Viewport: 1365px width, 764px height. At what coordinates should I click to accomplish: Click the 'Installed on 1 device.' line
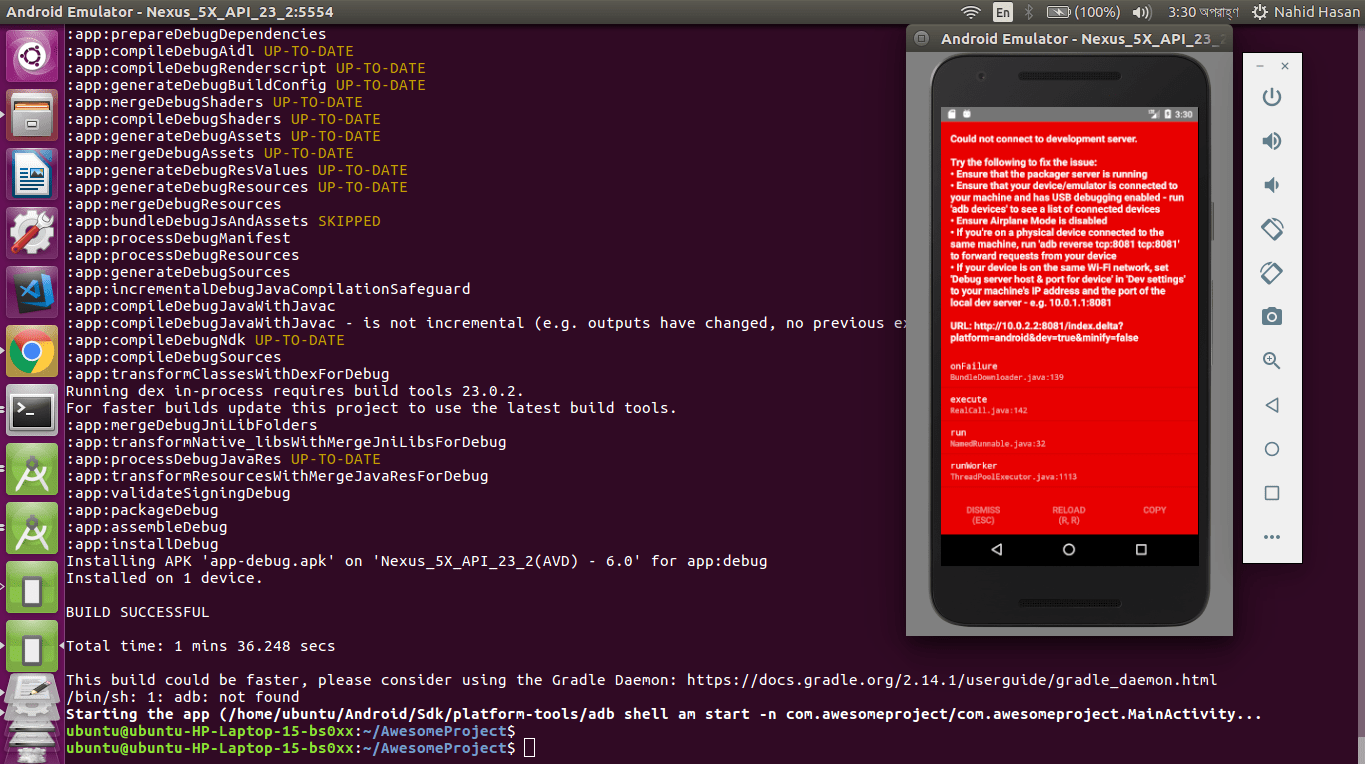[164, 578]
